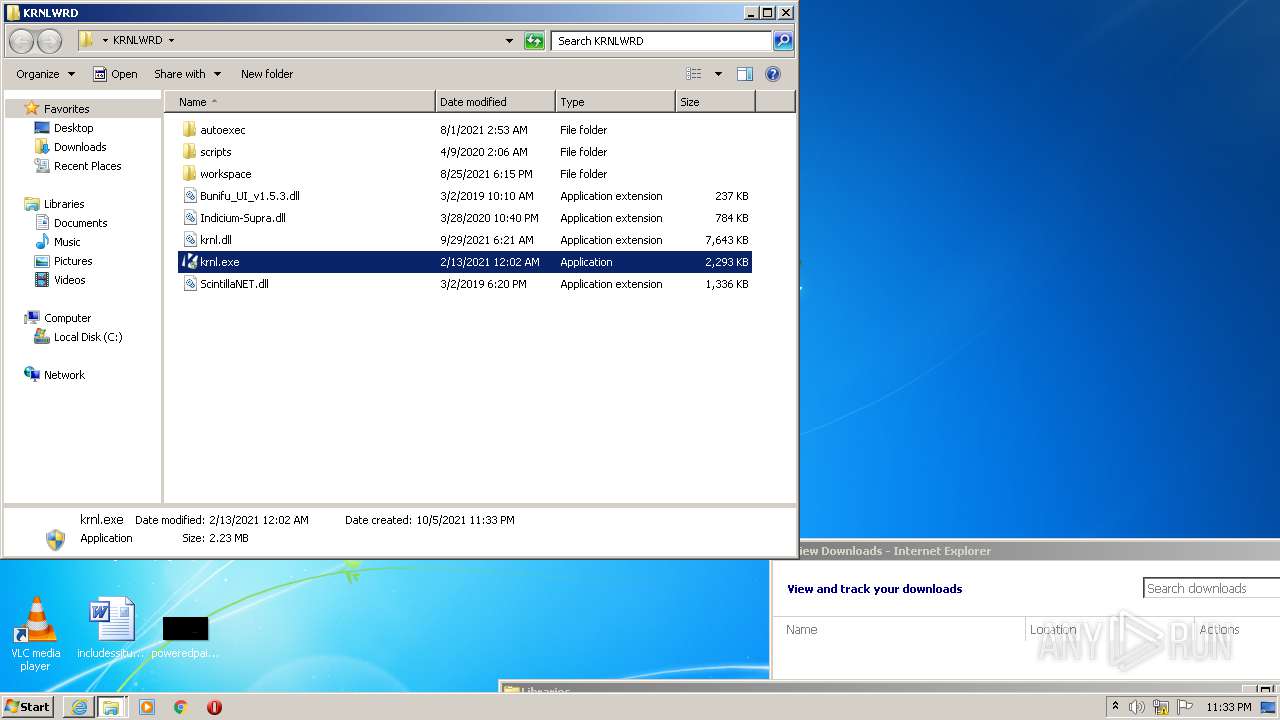Select the Indicium-Supra.dll file icon
The width and height of the screenshot is (1280, 720).
(190, 218)
